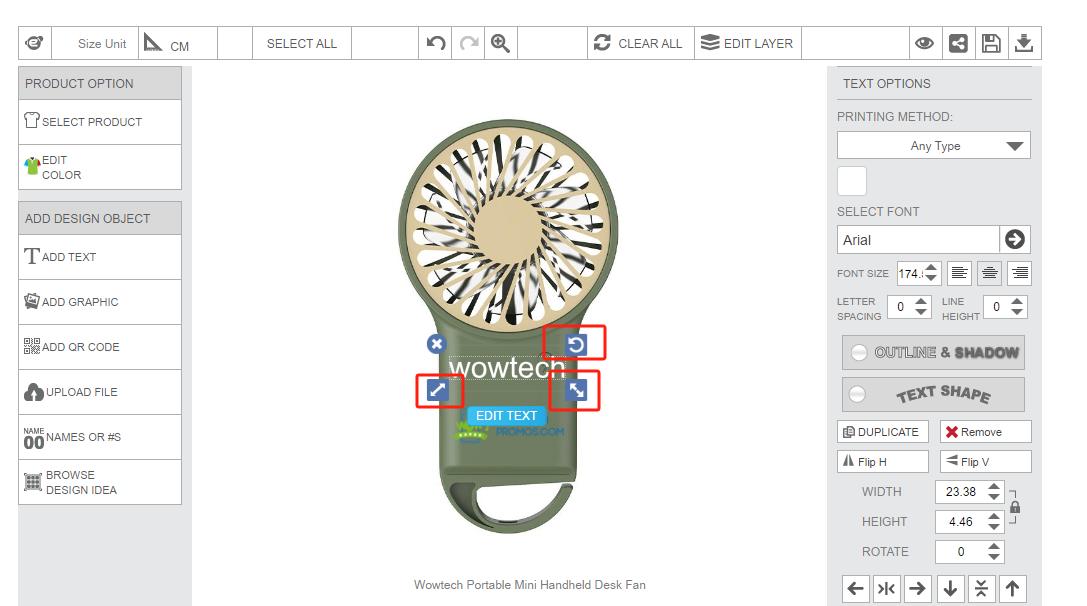Click the rotate handle on the text box

pyautogui.click(x=576, y=345)
